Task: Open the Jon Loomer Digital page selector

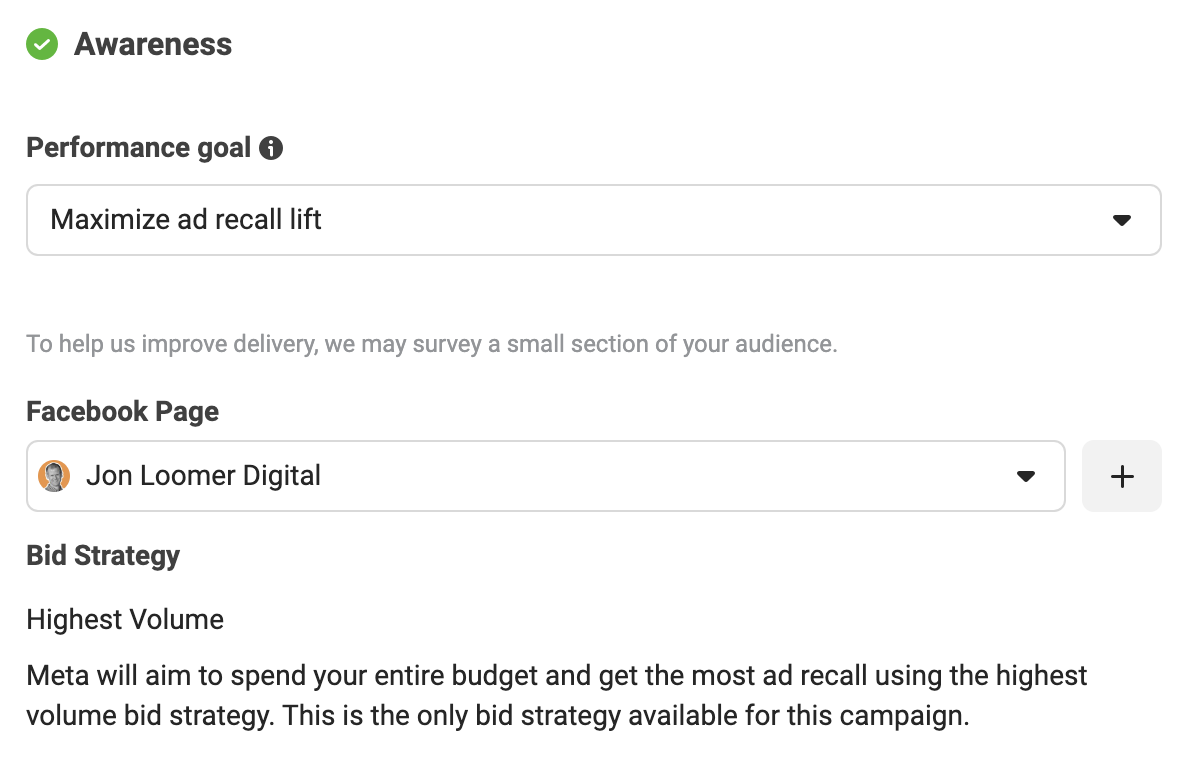Action: point(546,476)
